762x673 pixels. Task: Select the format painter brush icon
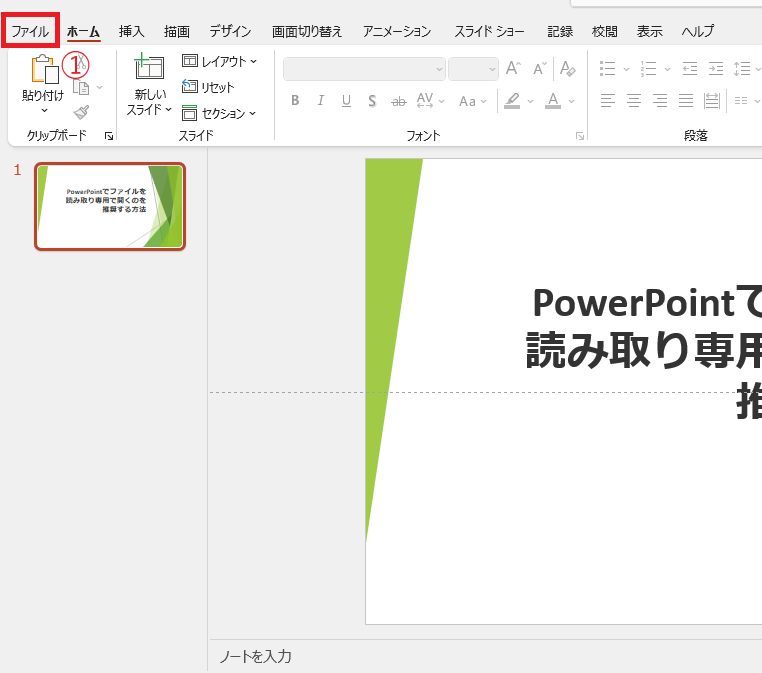(81, 113)
